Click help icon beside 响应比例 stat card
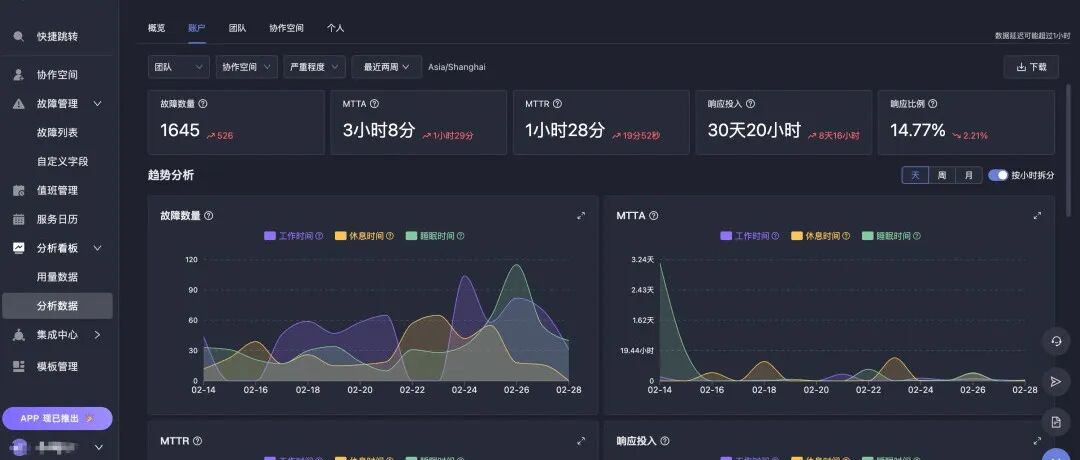1080x460 pixels. (933, 104)
